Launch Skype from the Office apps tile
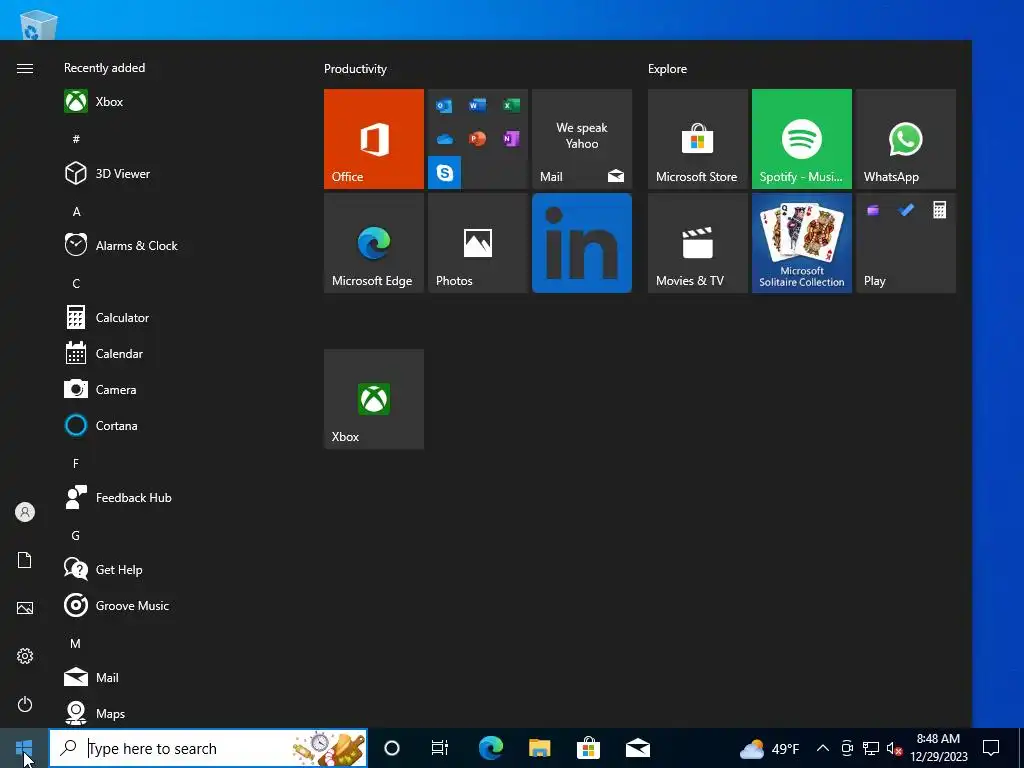The width and height of the screenshot is (1024, 768). point(445,172)
